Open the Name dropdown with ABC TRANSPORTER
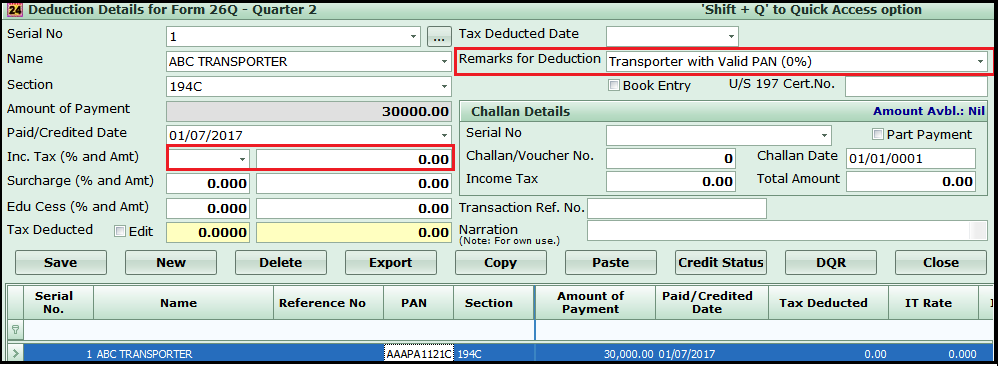Image resolution: width=998 pixels, height=366 pixels. pyautogui.click(x=444, y=62)
